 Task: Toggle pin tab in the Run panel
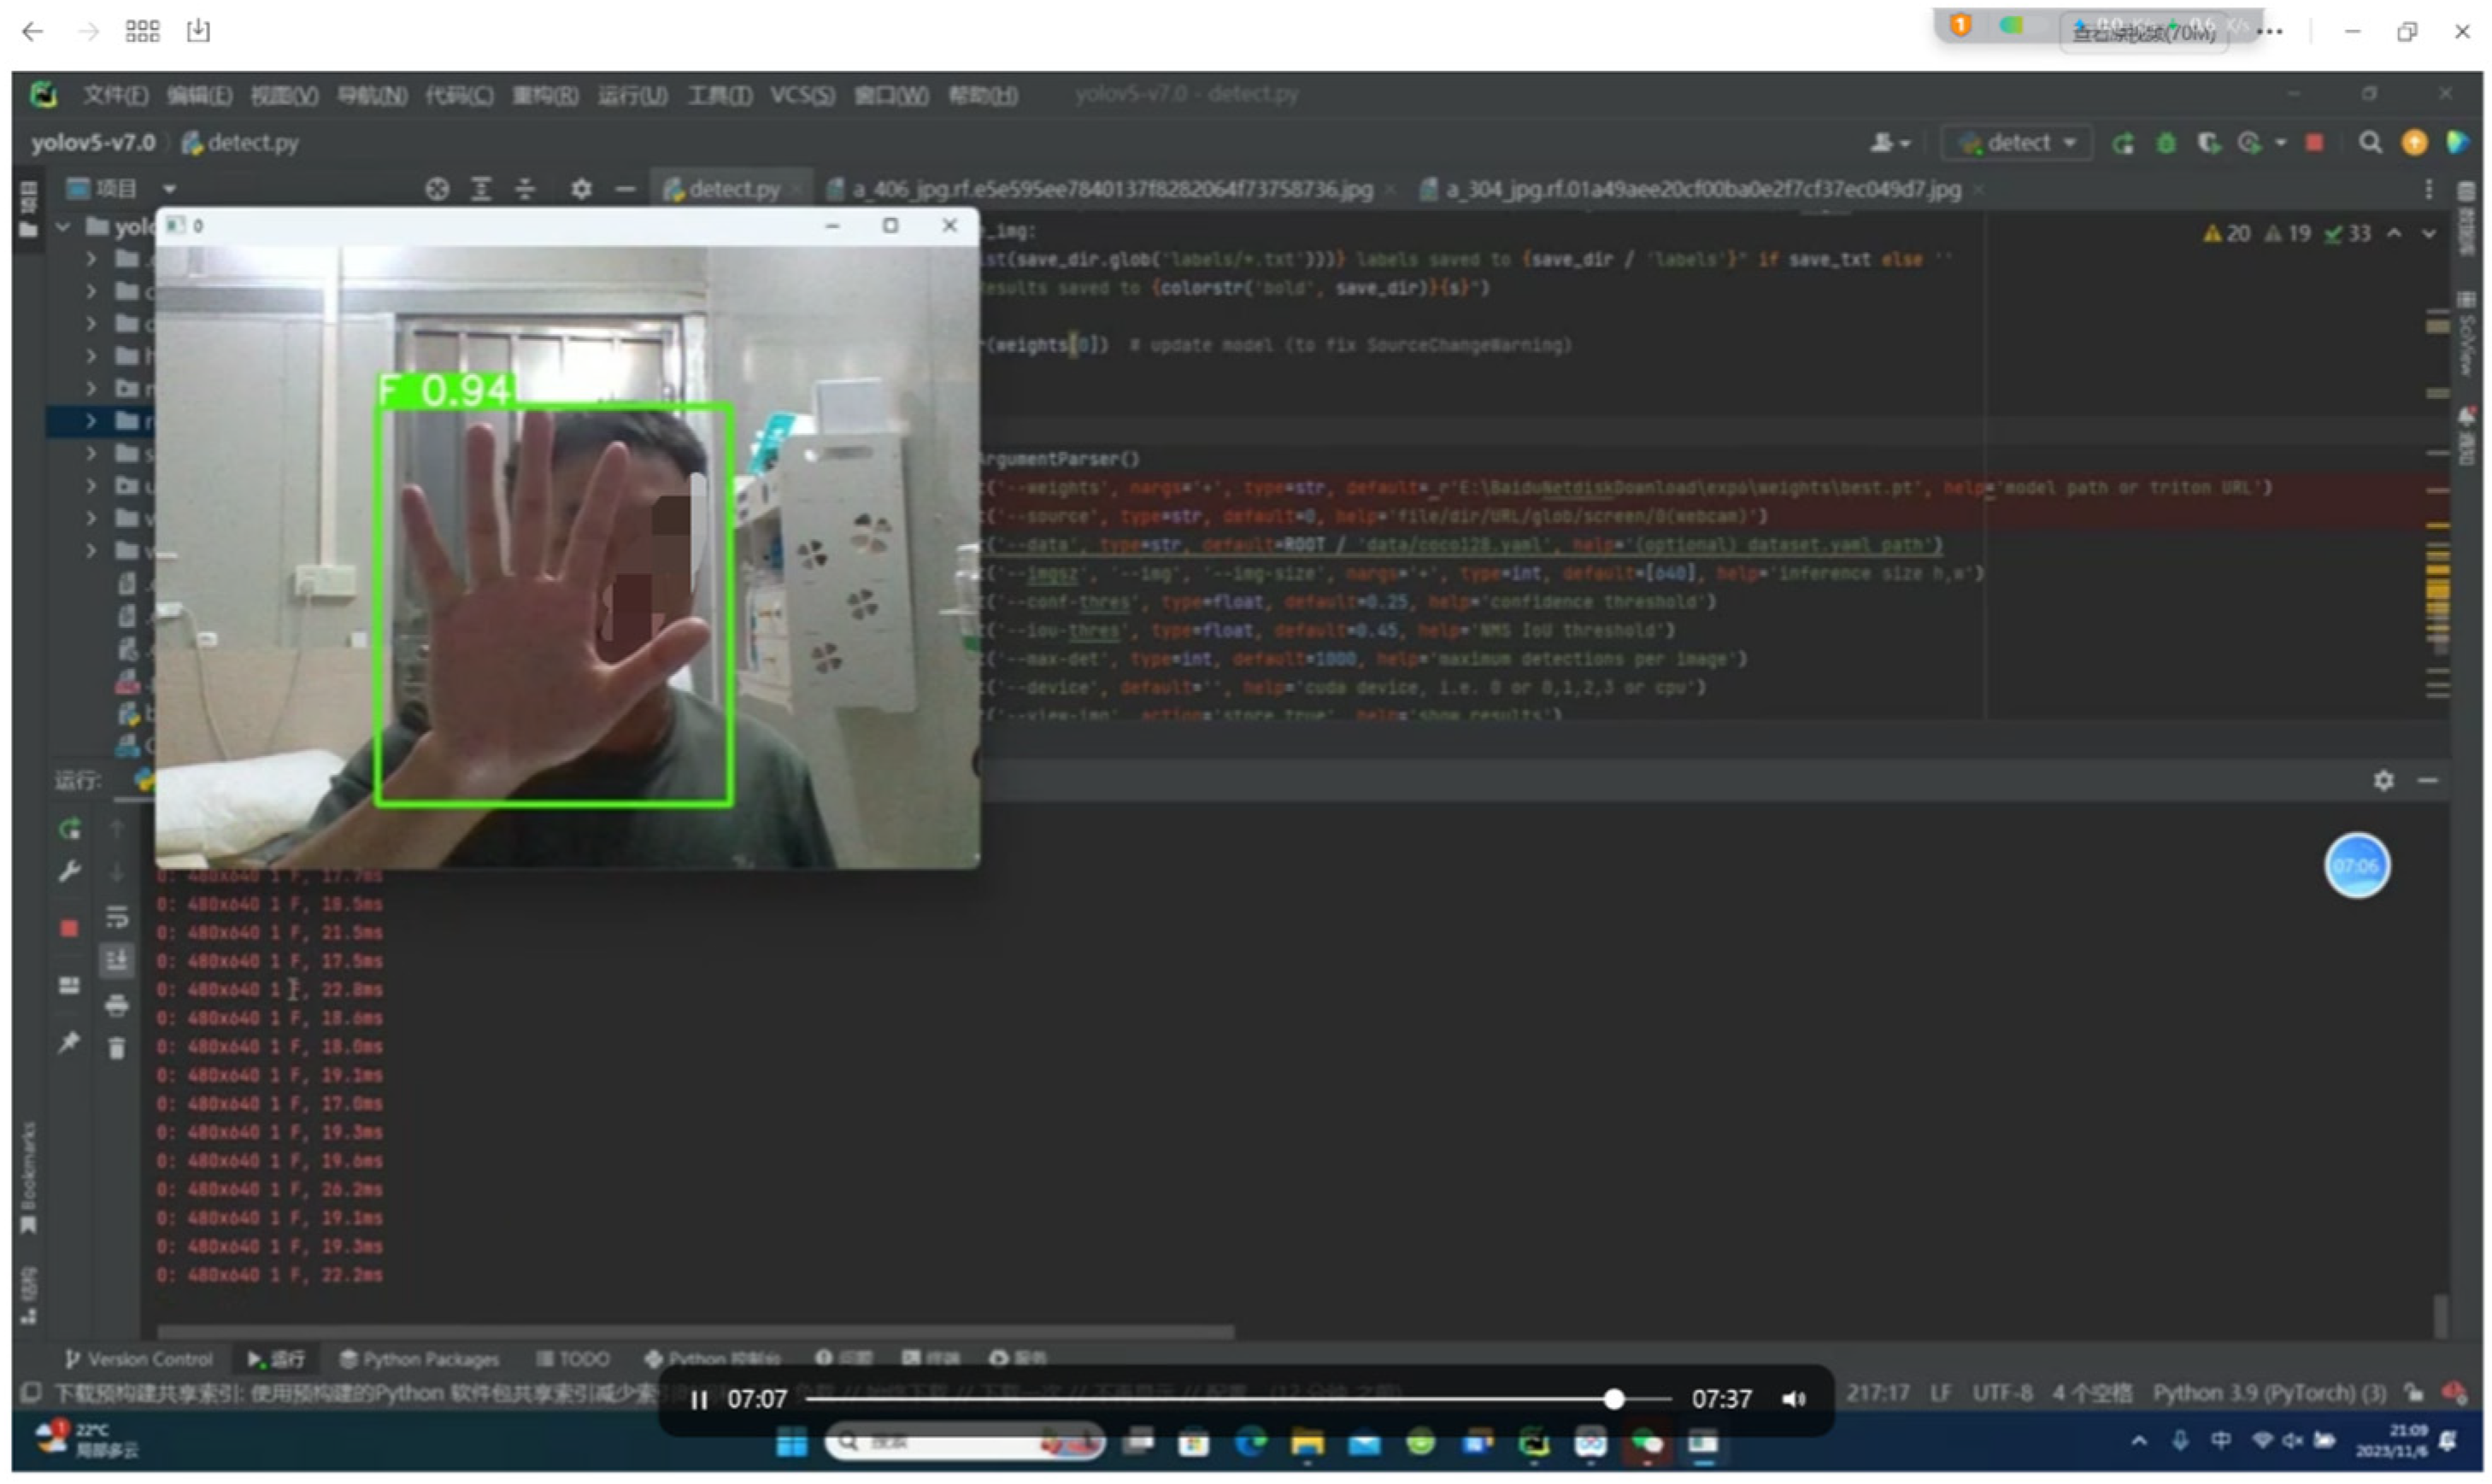tap(69, 1043)
